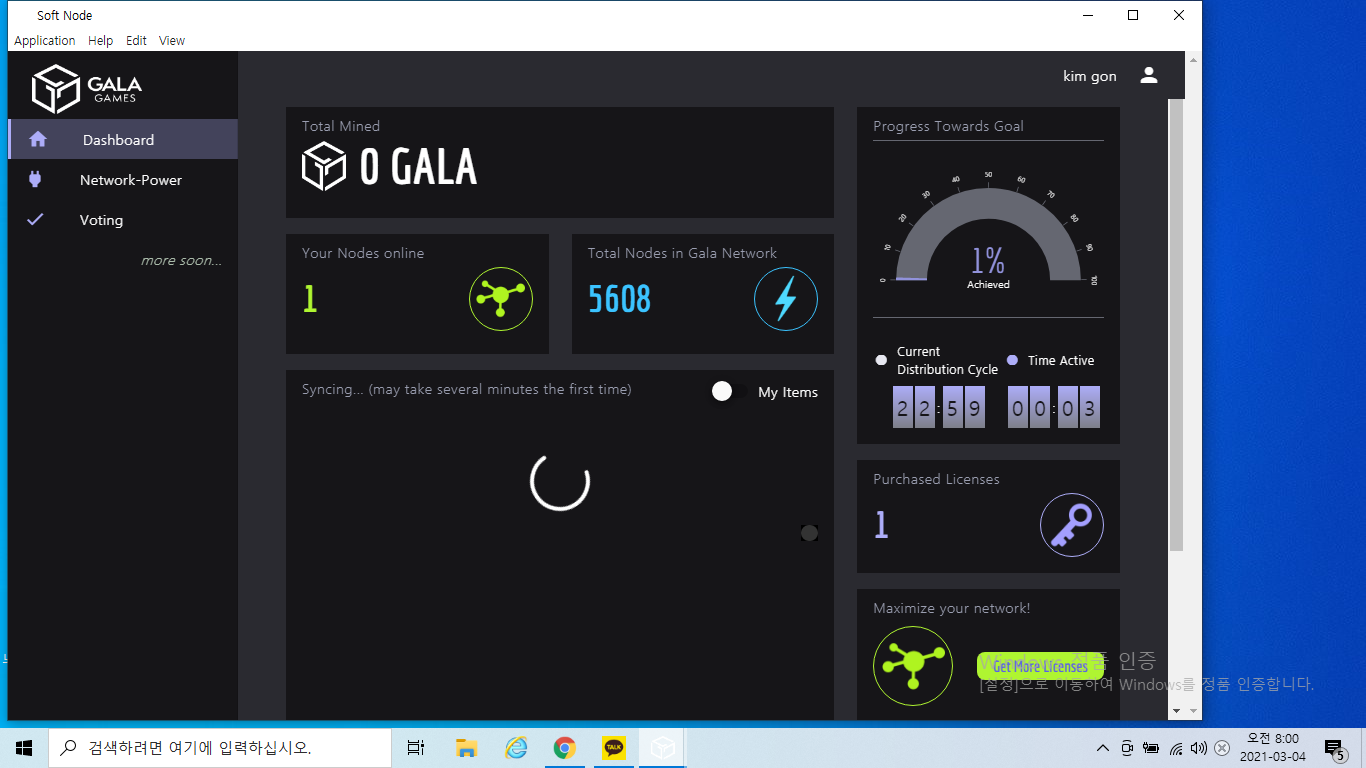Open the battery status tray icon
The image size is (1366, 768).
(1151, 748)
